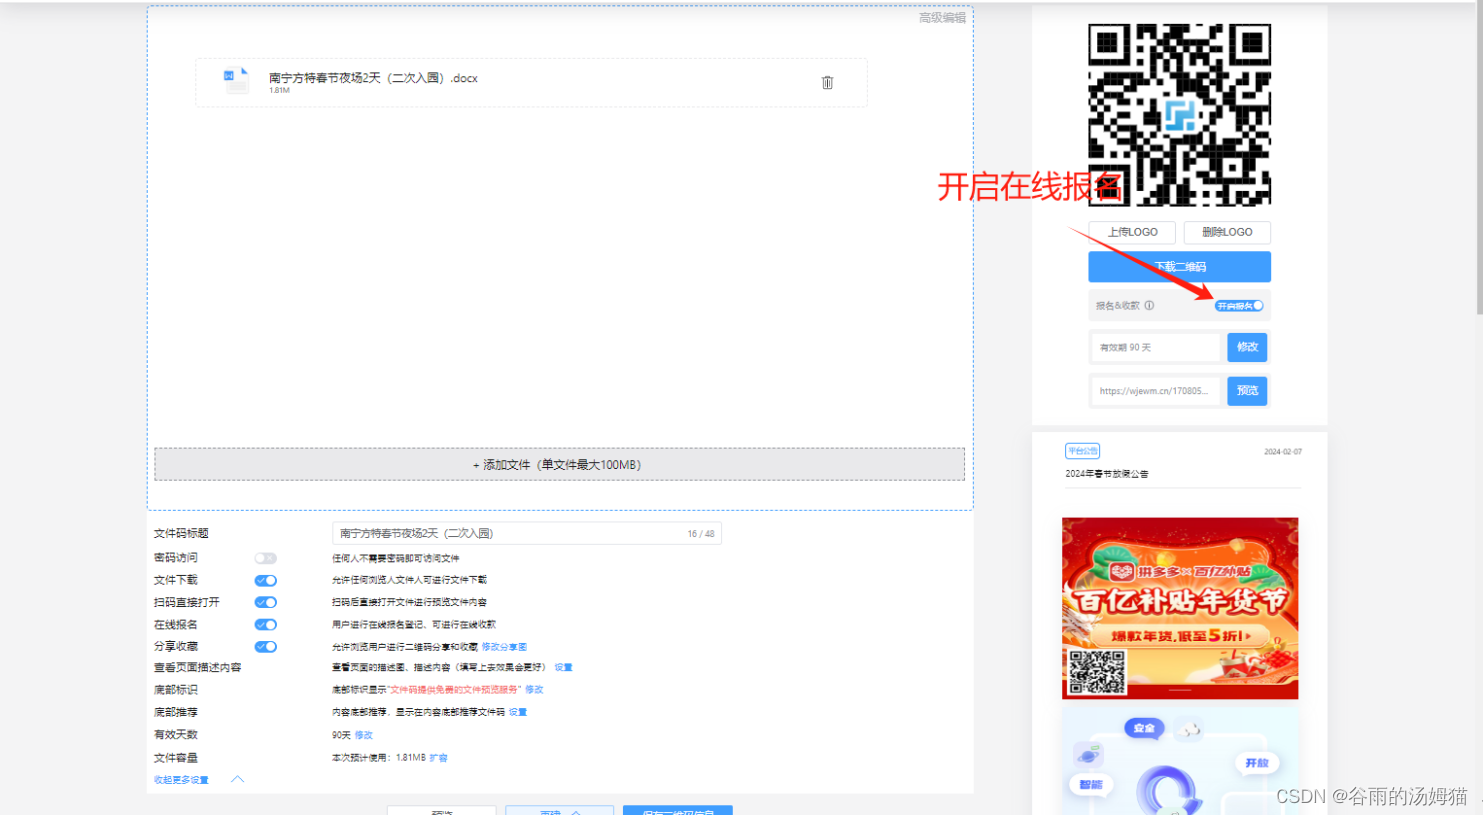
Task: Click the 底部推荐 label
Action: click(x=176, y=712)
